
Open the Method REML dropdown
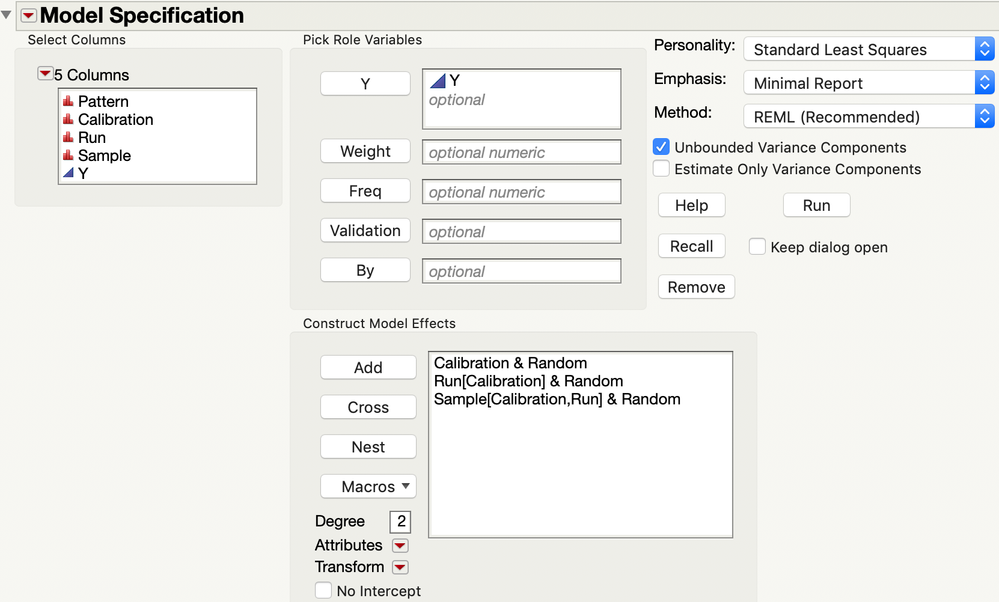pos(867,116)
